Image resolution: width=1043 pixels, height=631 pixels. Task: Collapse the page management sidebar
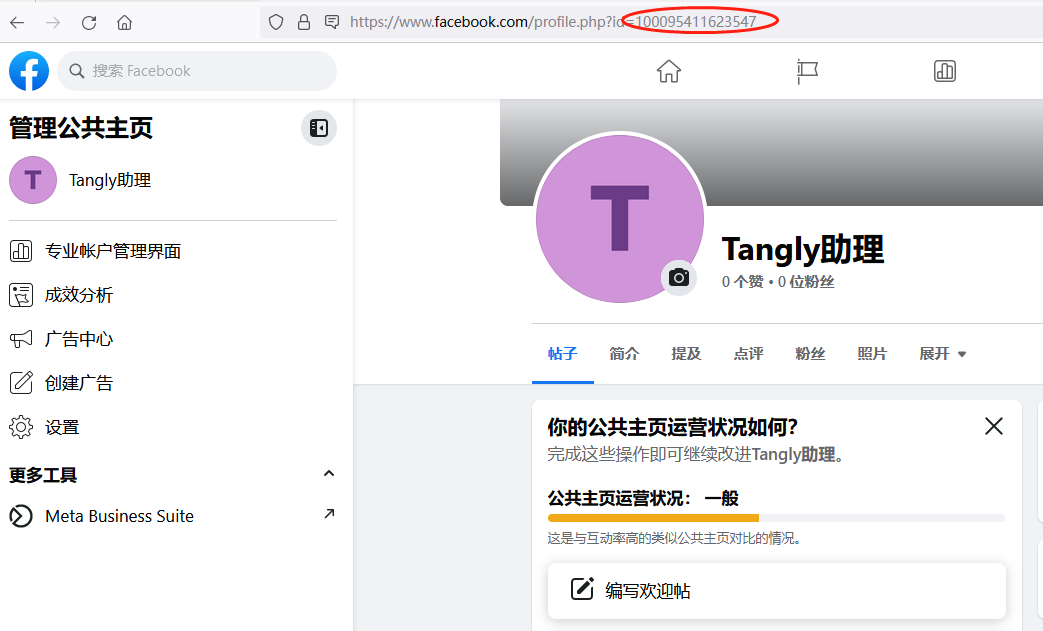coord(319,128)
